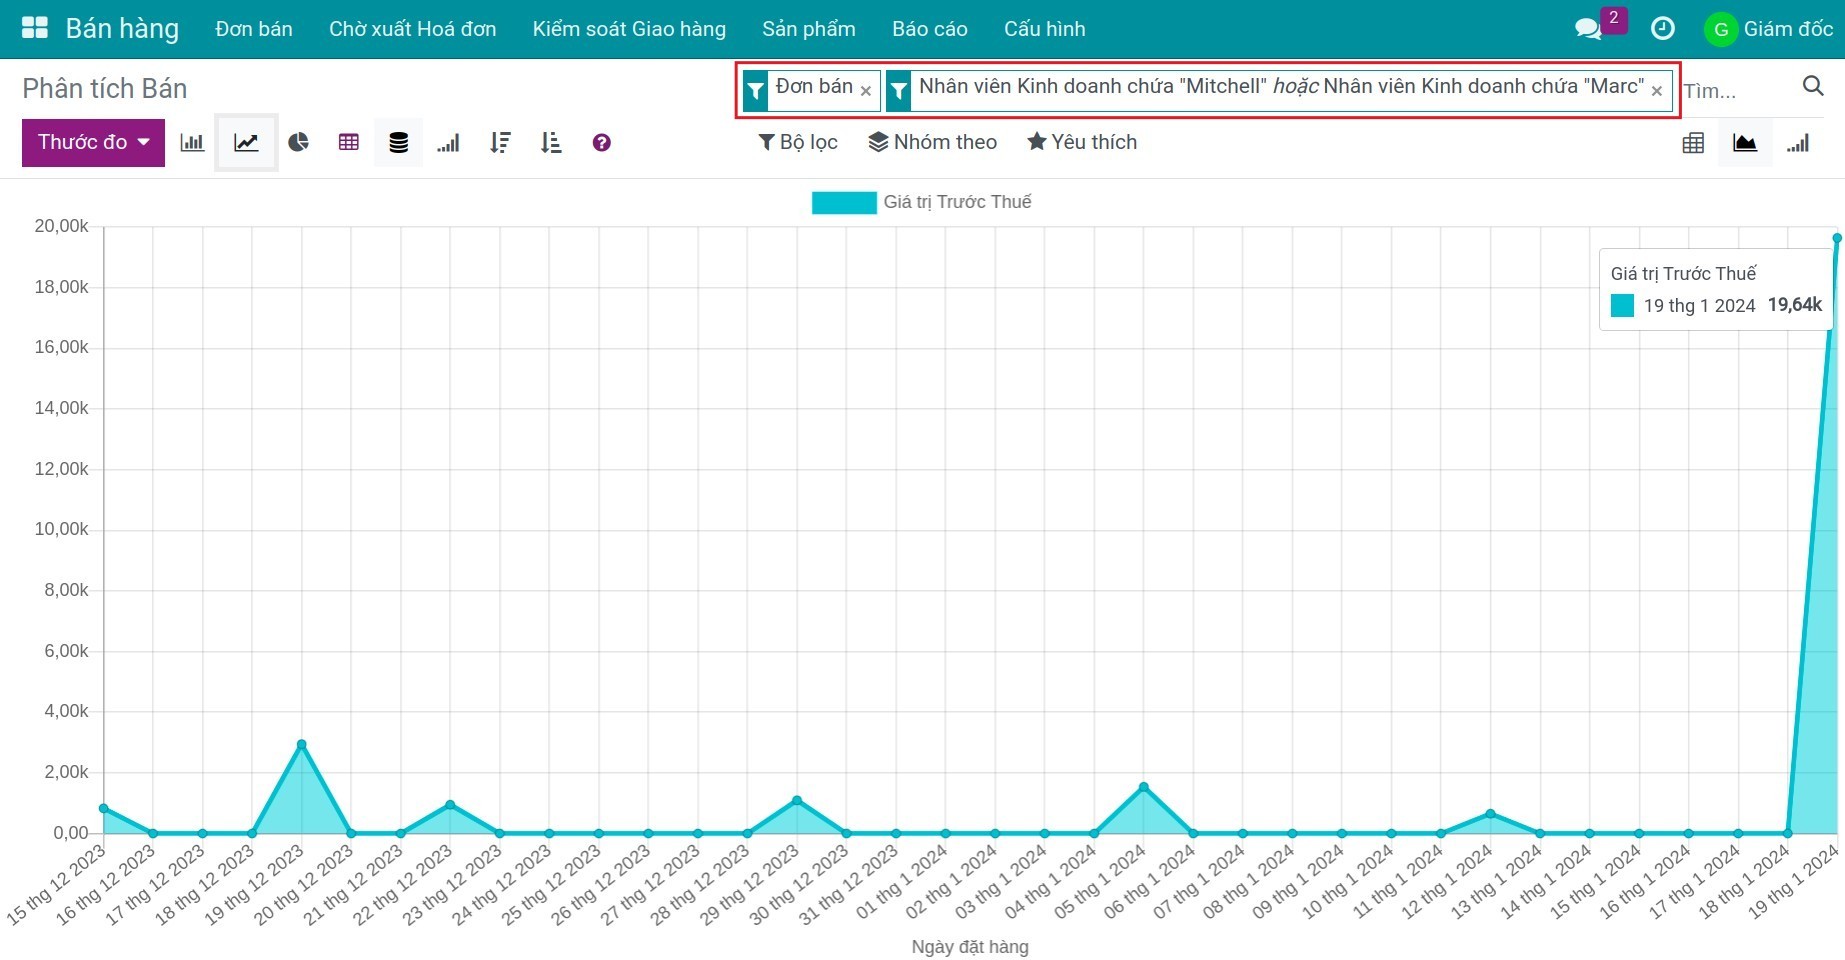Toggle the line chart mode button

point(246,143)
